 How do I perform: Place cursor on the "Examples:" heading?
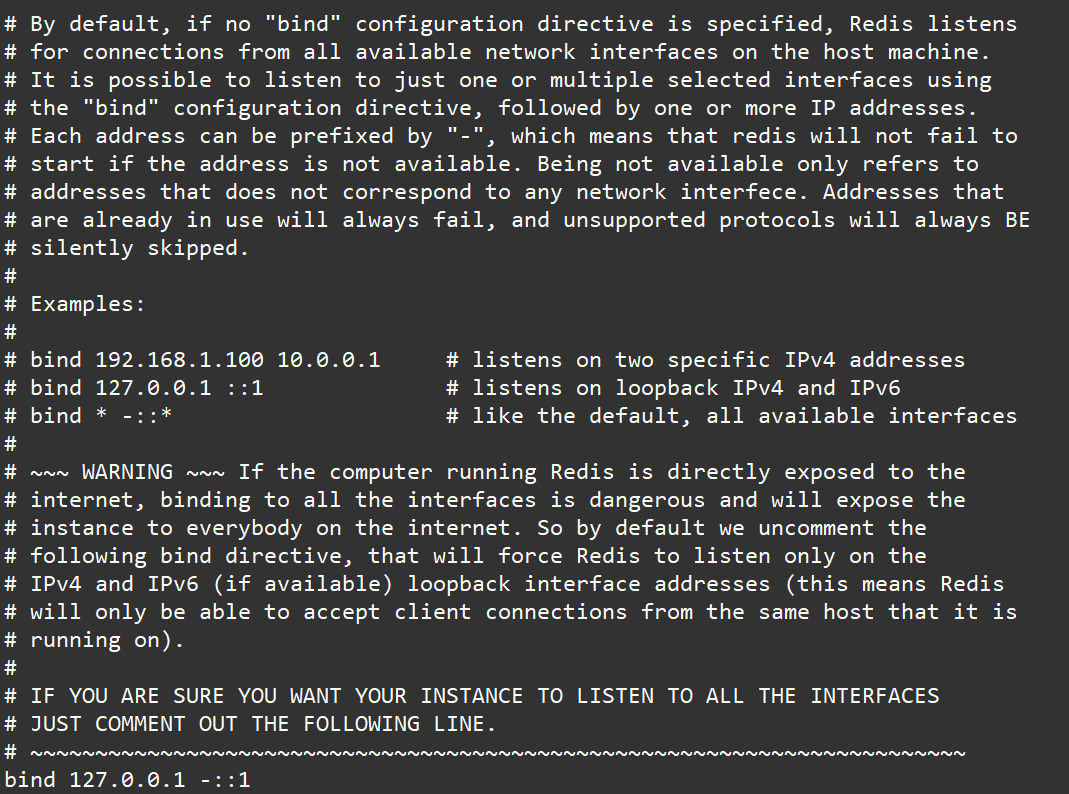coord(88,304)
